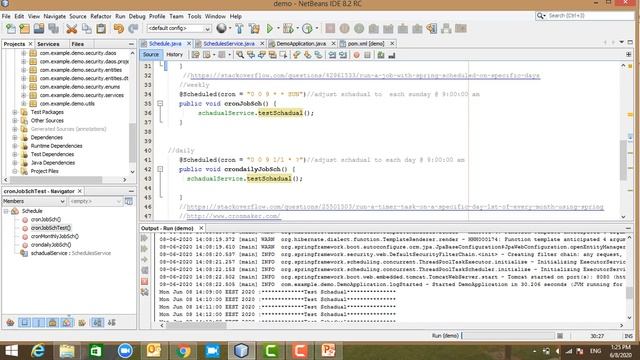The height and width of the screenshot is (360, 640).
Task: Switch to the pom.xml [demo] tab
Action: (x=366, y=43)
